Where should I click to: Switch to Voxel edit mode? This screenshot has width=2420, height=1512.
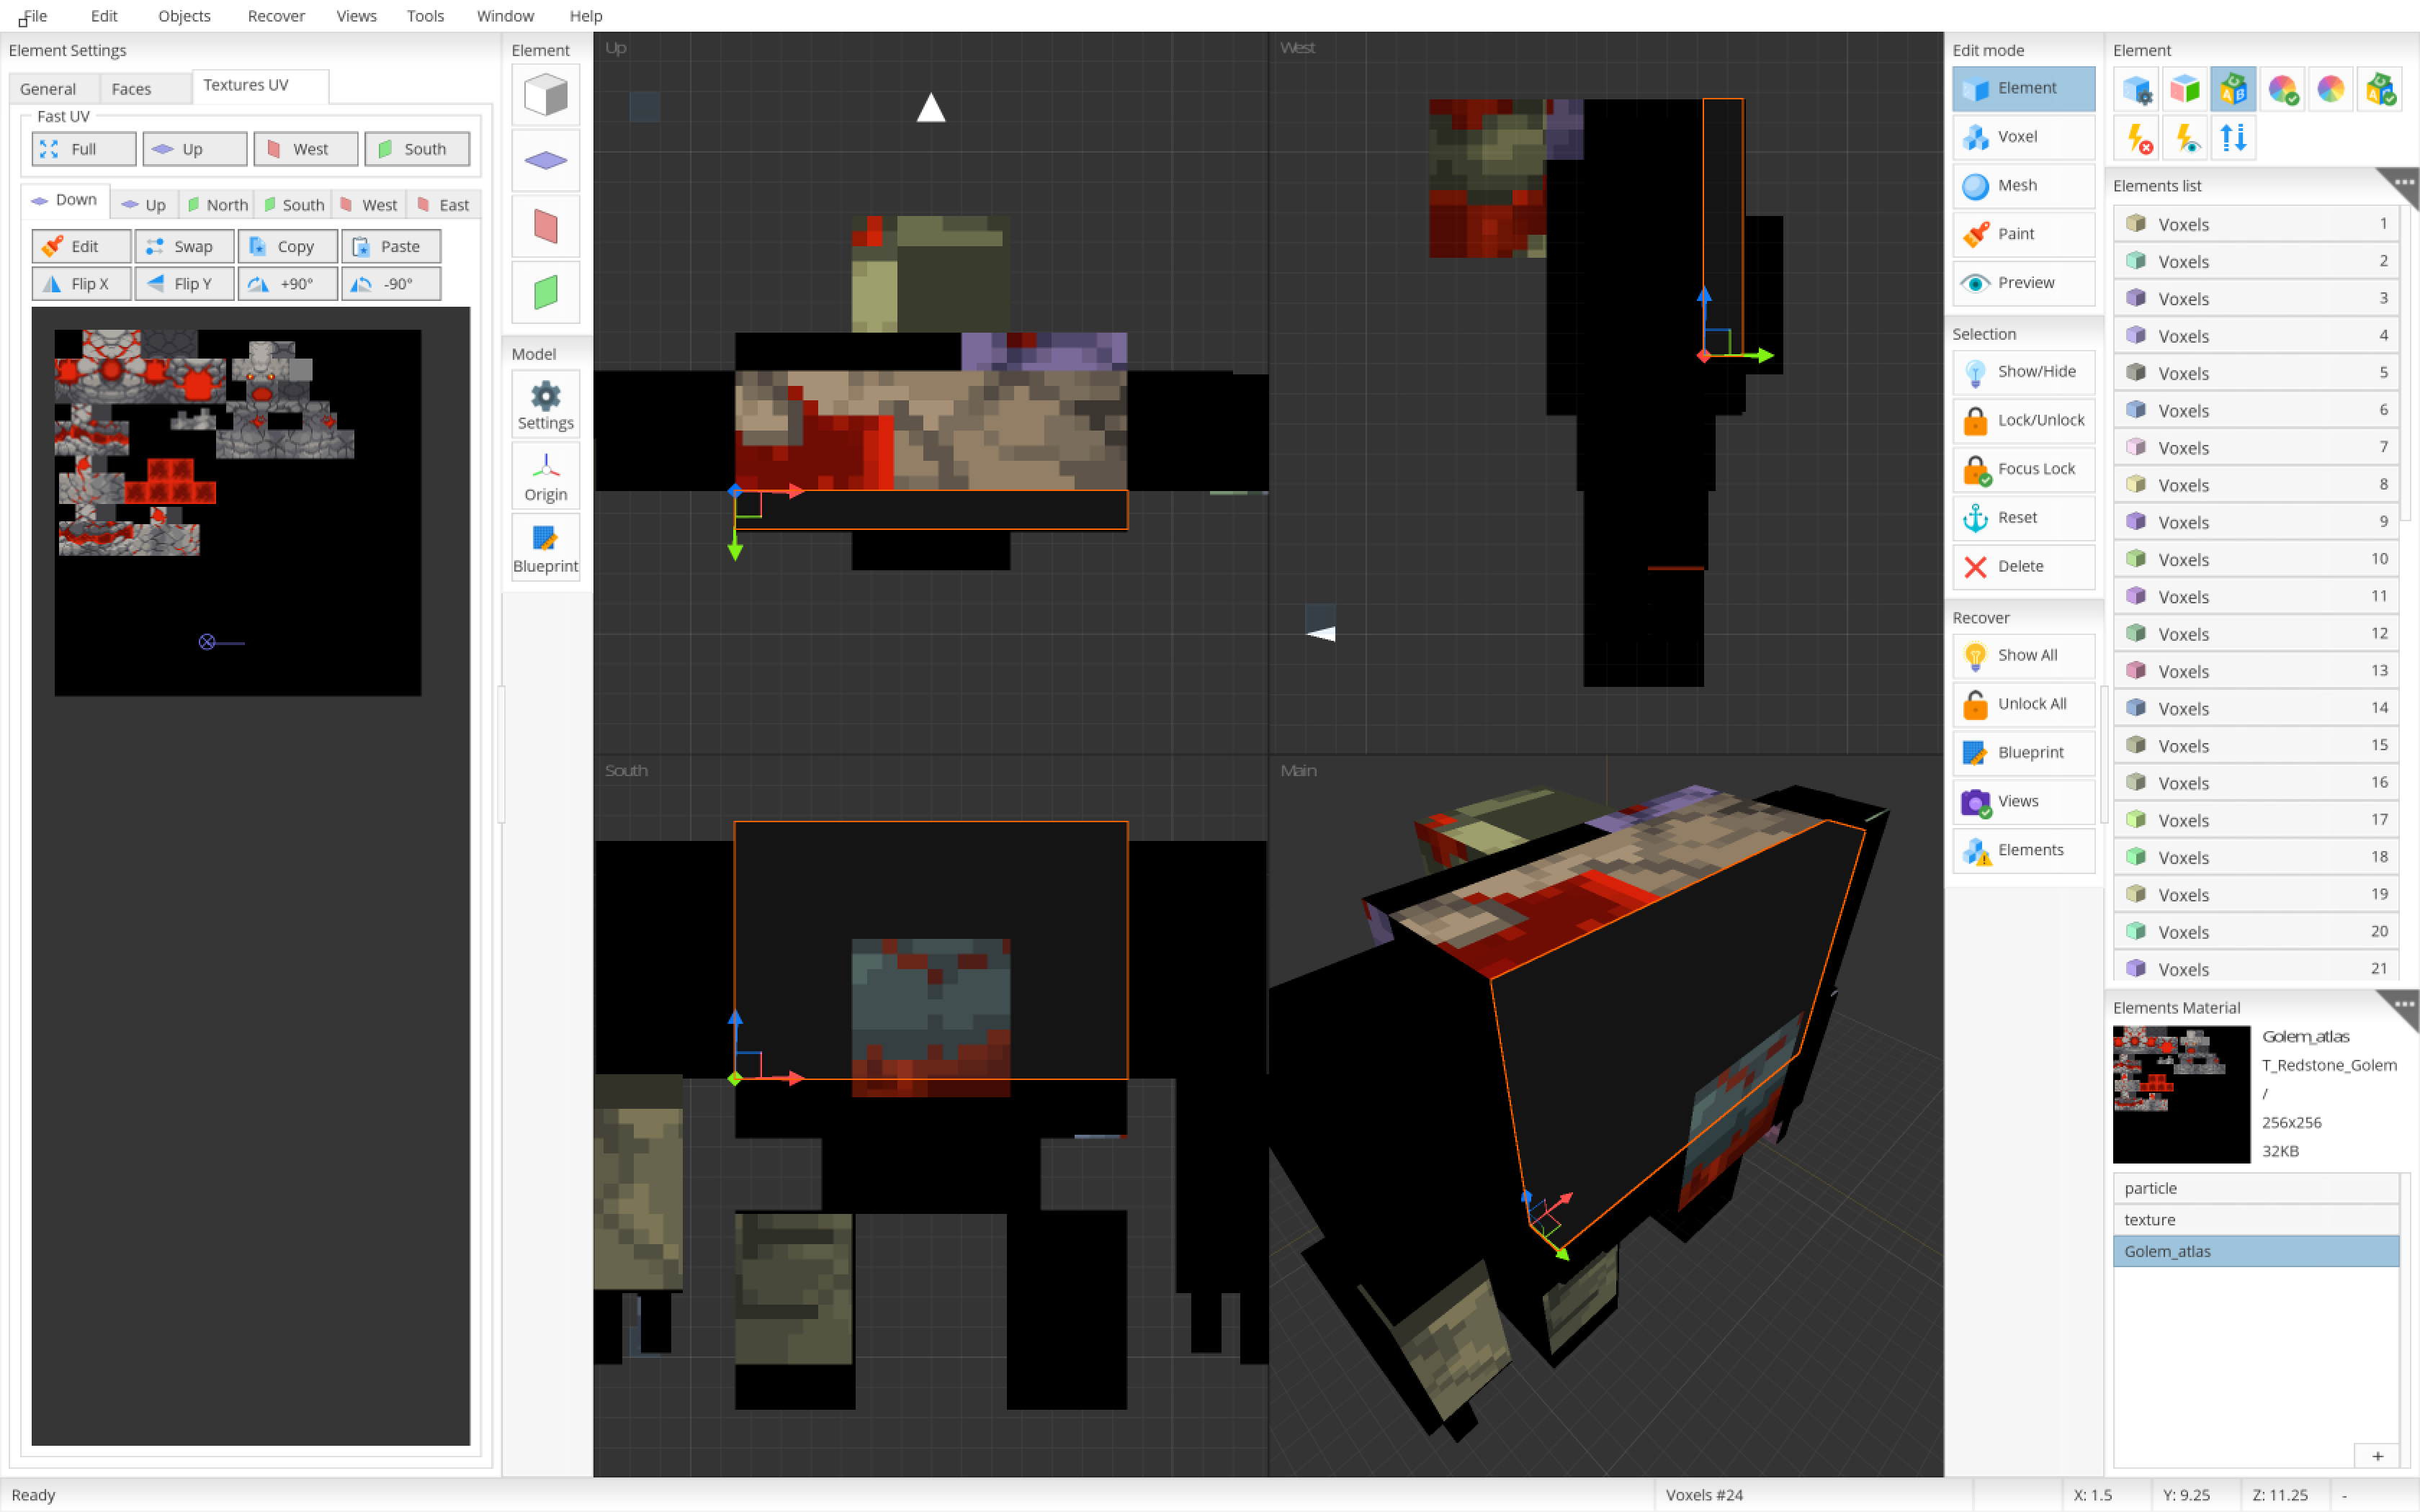tap(2023, 137)
